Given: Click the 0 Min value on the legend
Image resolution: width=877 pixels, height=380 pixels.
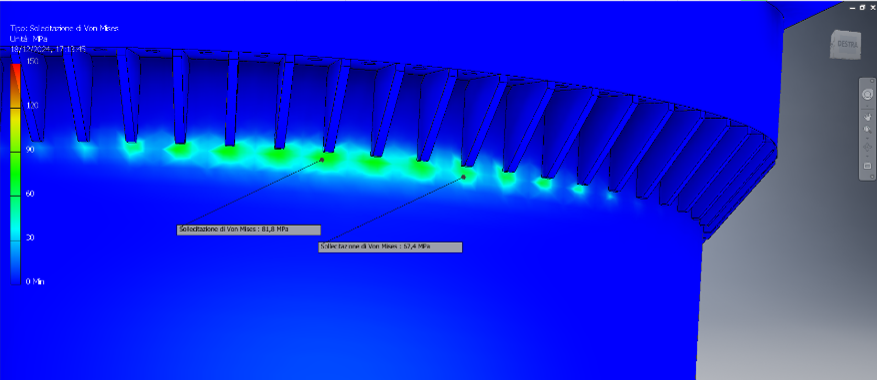Looking at the screenshot, I should click(35, 282).
